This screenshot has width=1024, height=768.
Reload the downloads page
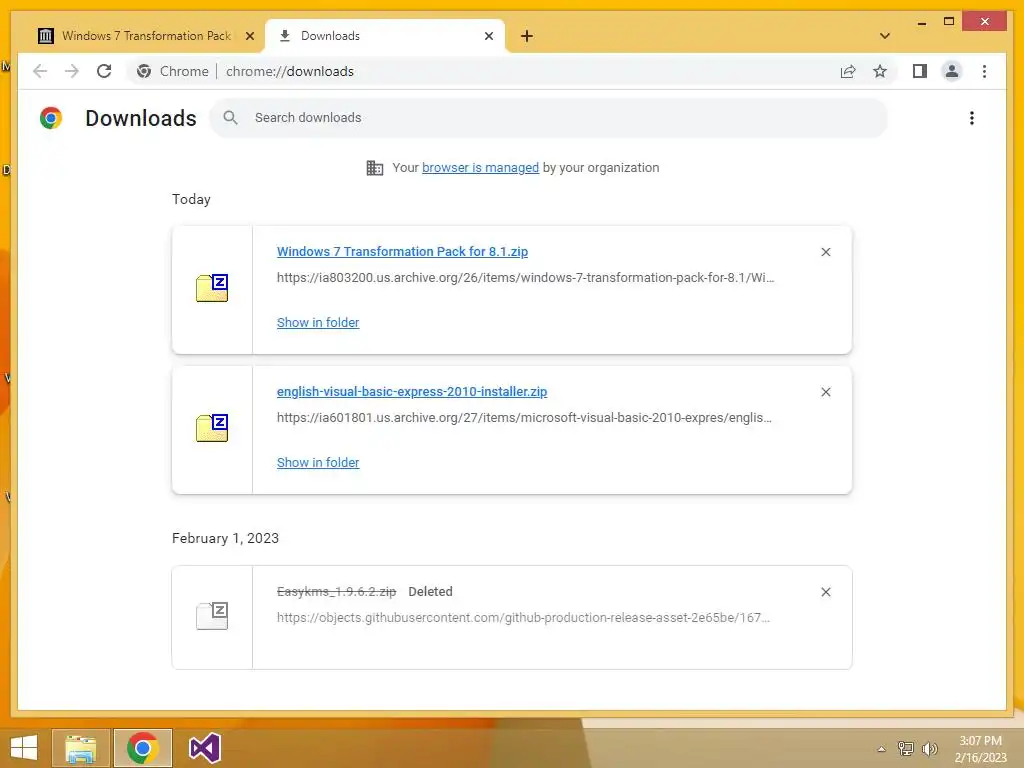104,71
